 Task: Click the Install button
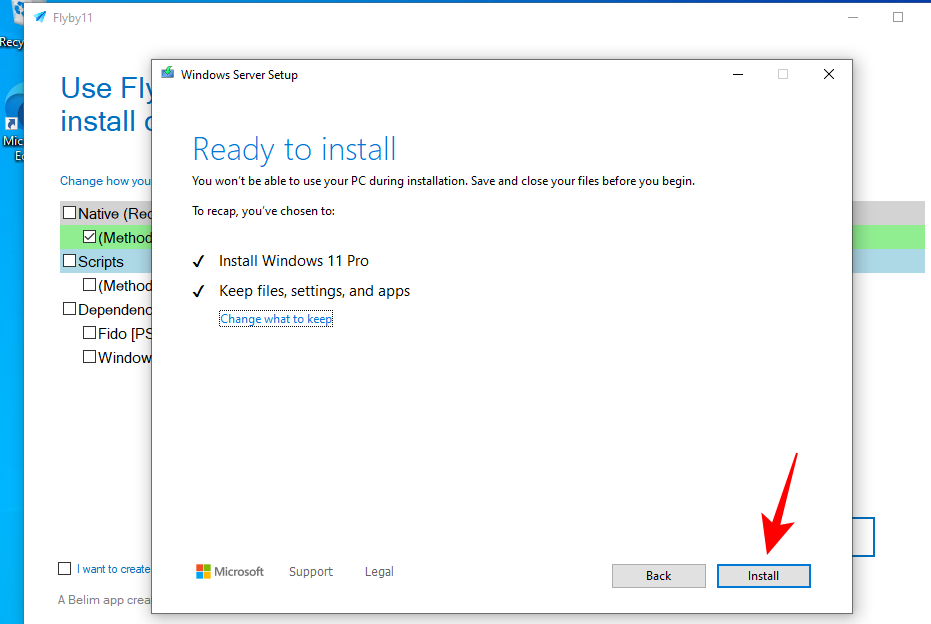pos(763,576)
